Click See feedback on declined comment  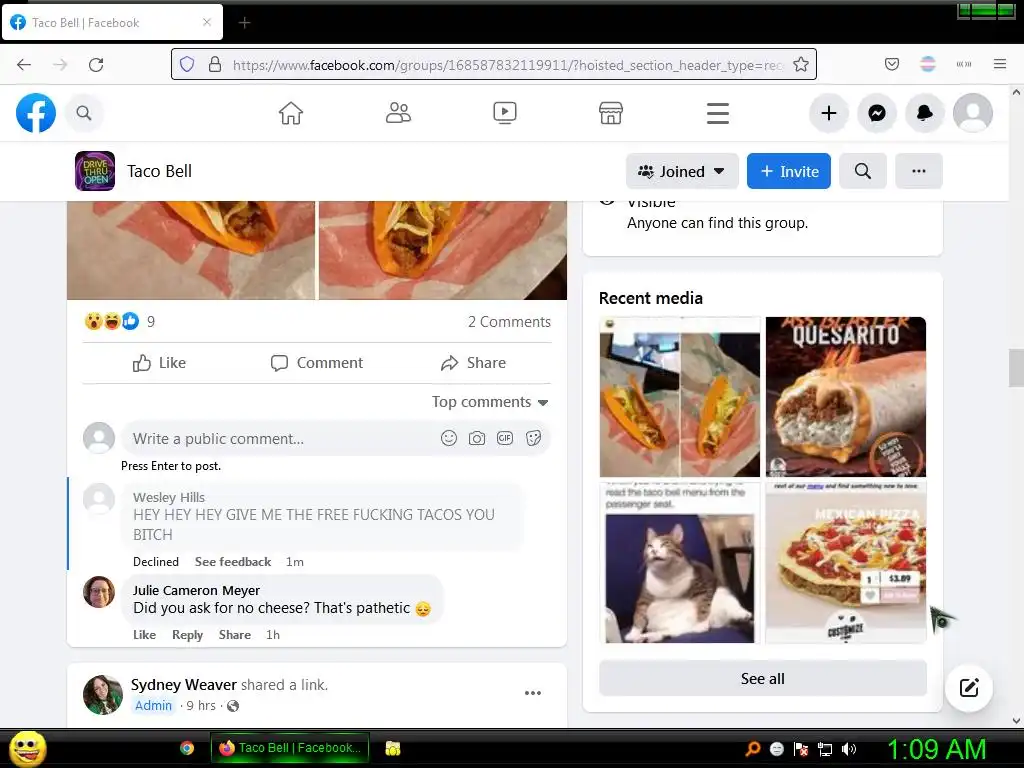232,562
